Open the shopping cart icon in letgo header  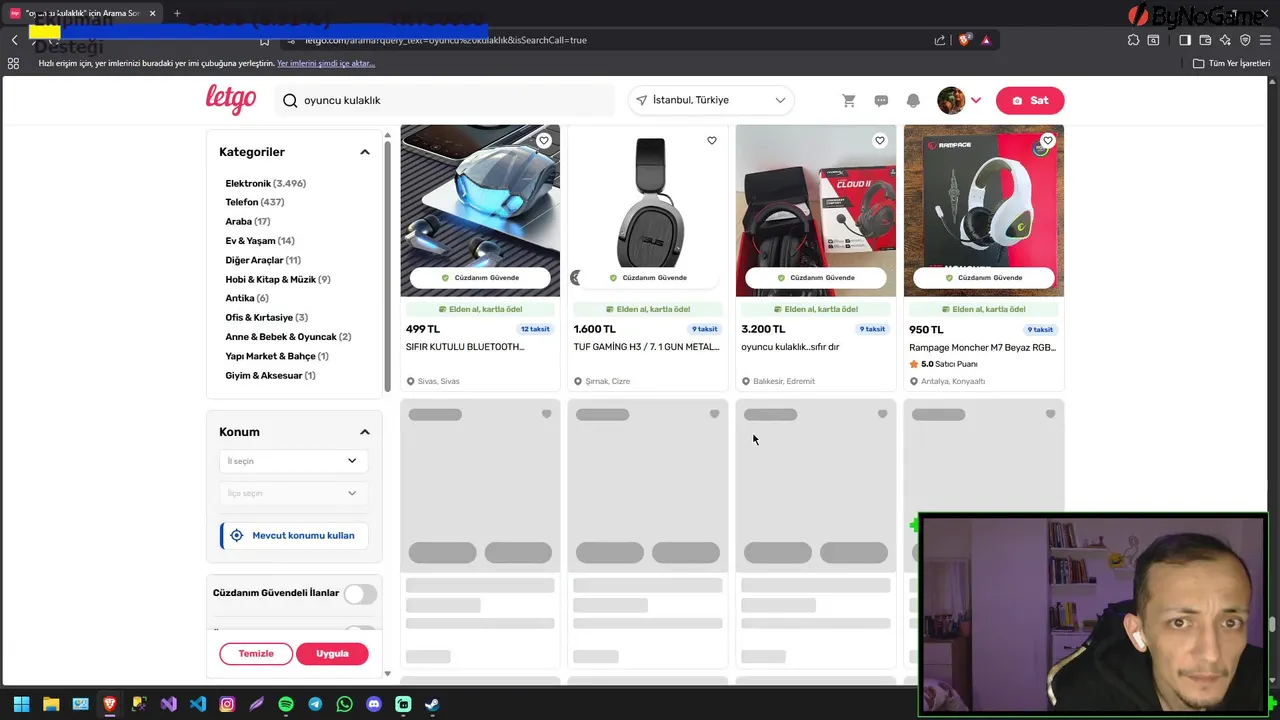[849, 100]
